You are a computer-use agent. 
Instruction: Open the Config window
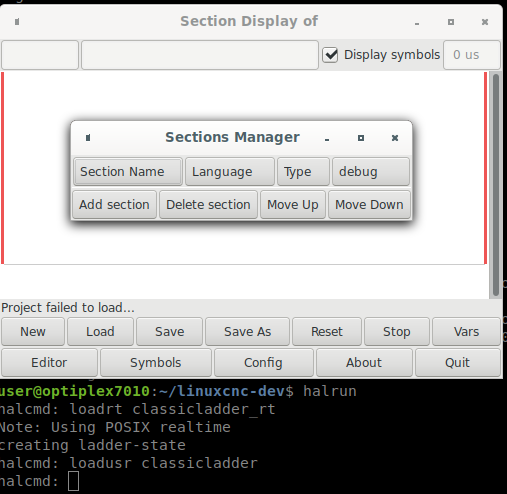tap(263, 363)
